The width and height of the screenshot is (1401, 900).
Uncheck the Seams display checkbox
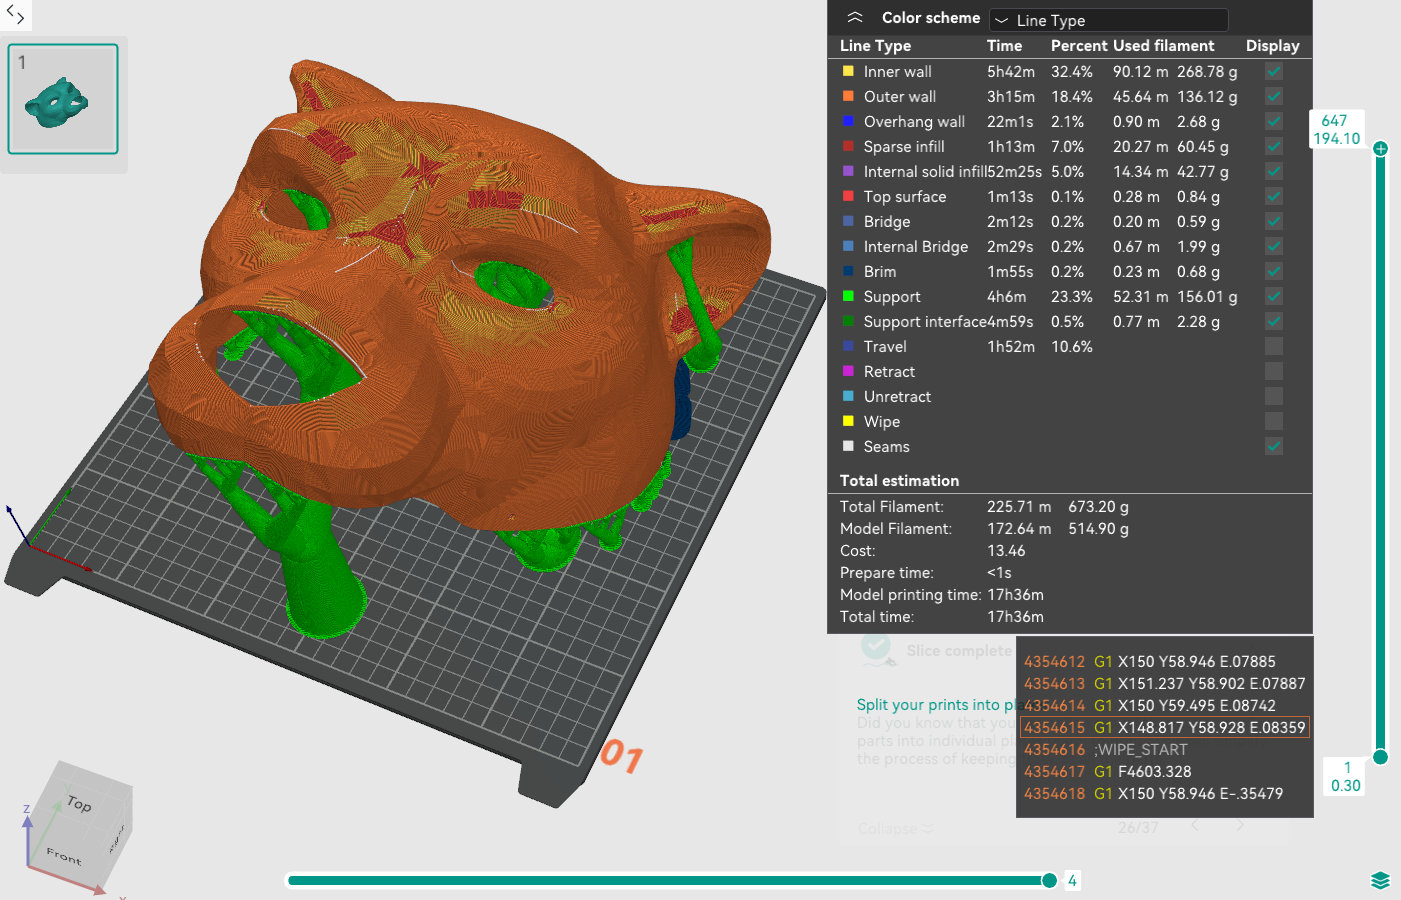coord(1273,446)
